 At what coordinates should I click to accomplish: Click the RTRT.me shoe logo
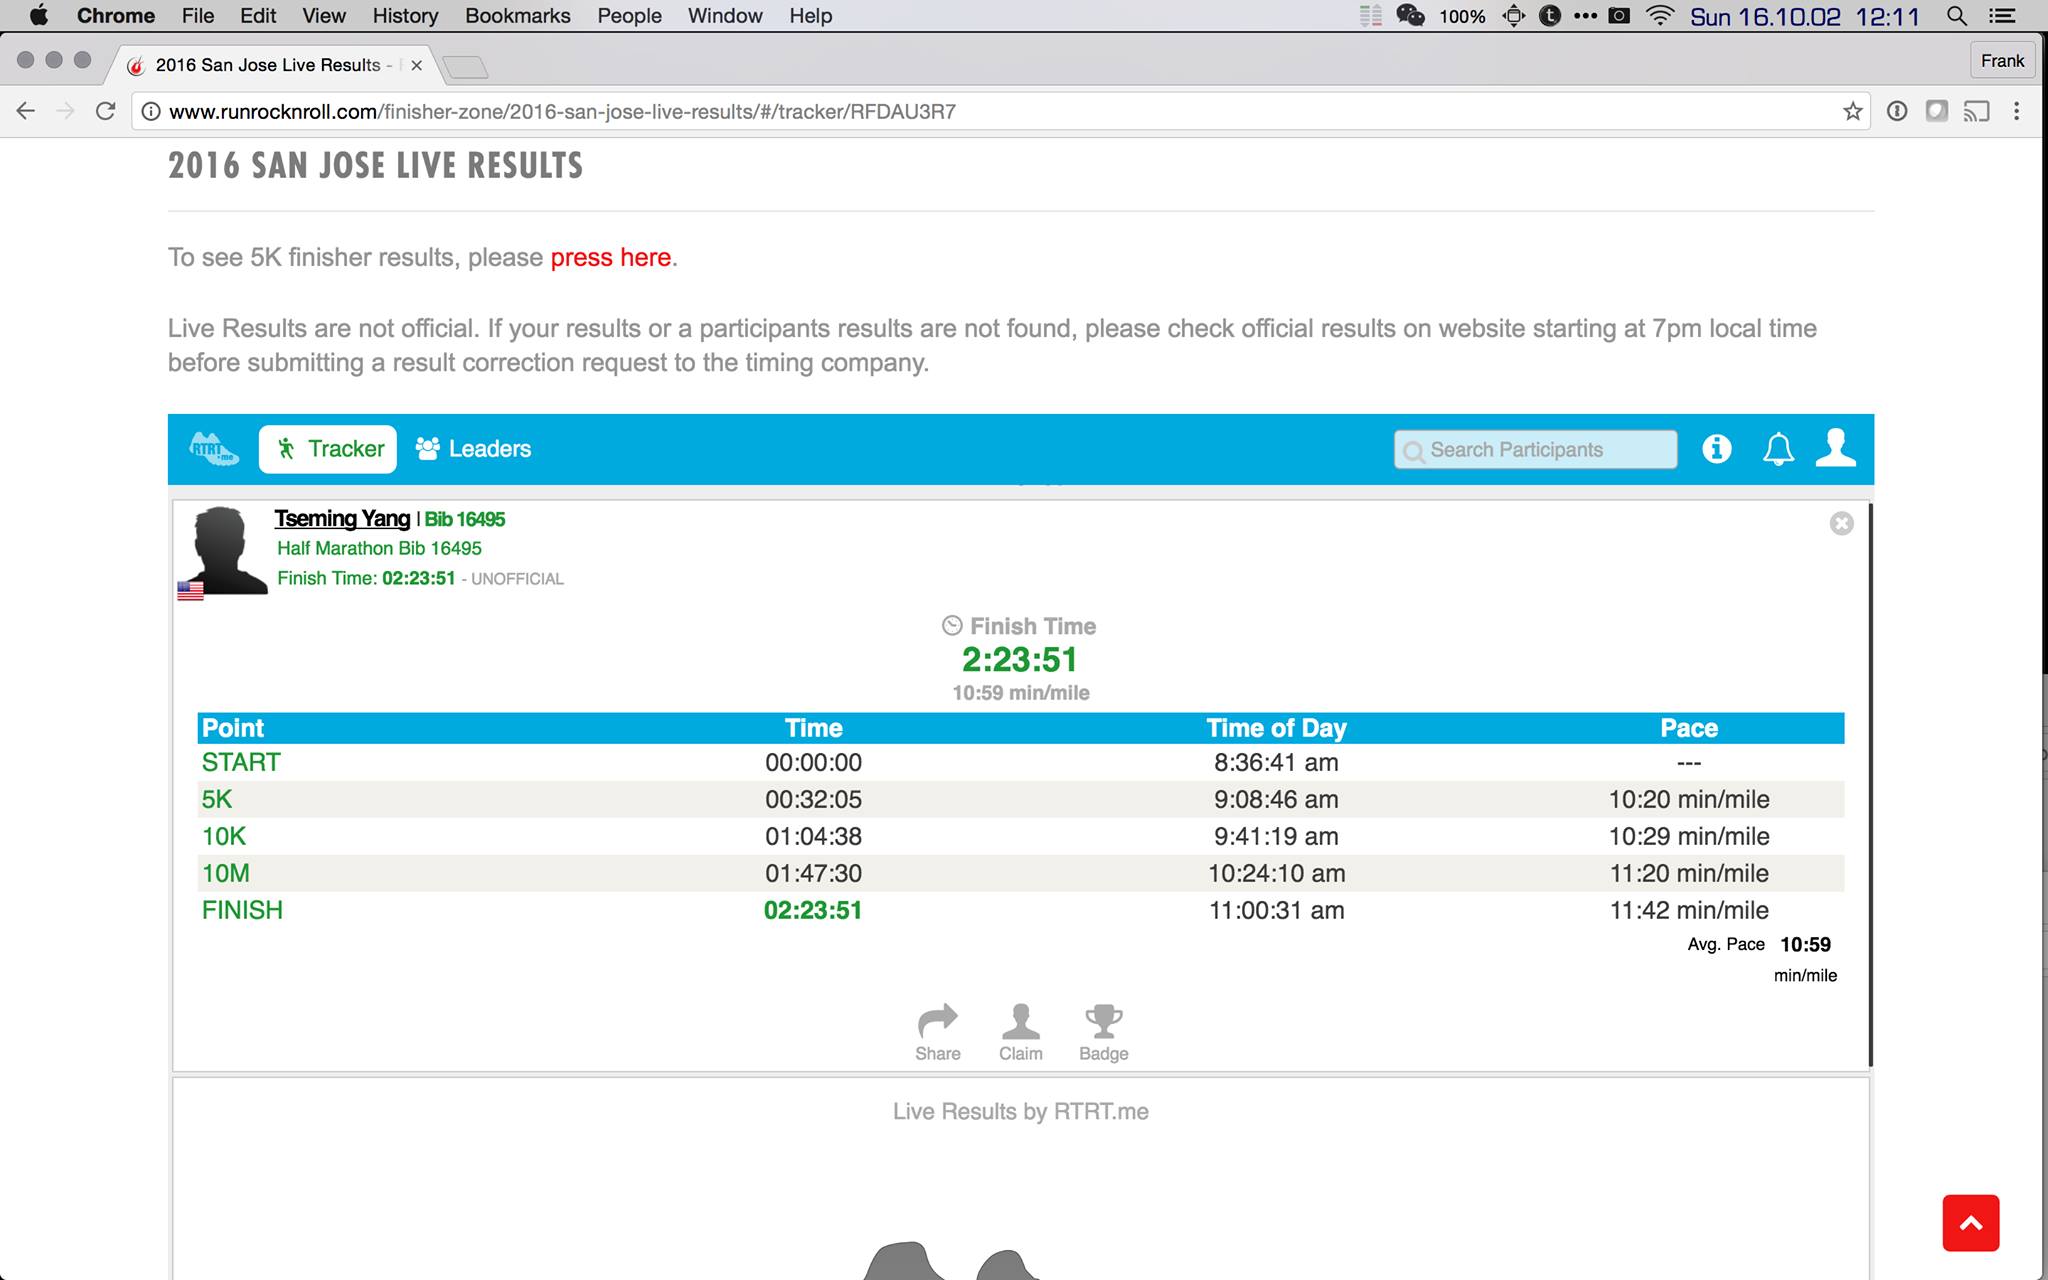(214, 449)
